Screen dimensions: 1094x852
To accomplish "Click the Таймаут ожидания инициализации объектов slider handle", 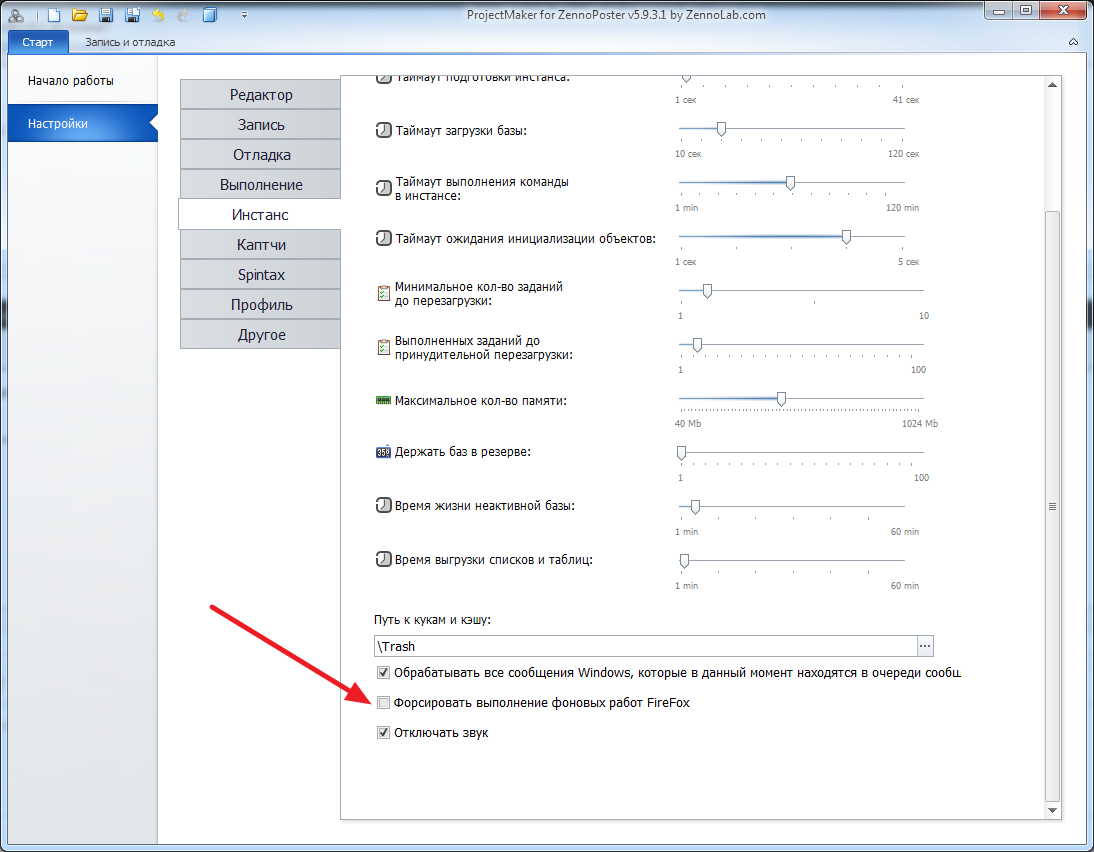I will pos(846,237).
